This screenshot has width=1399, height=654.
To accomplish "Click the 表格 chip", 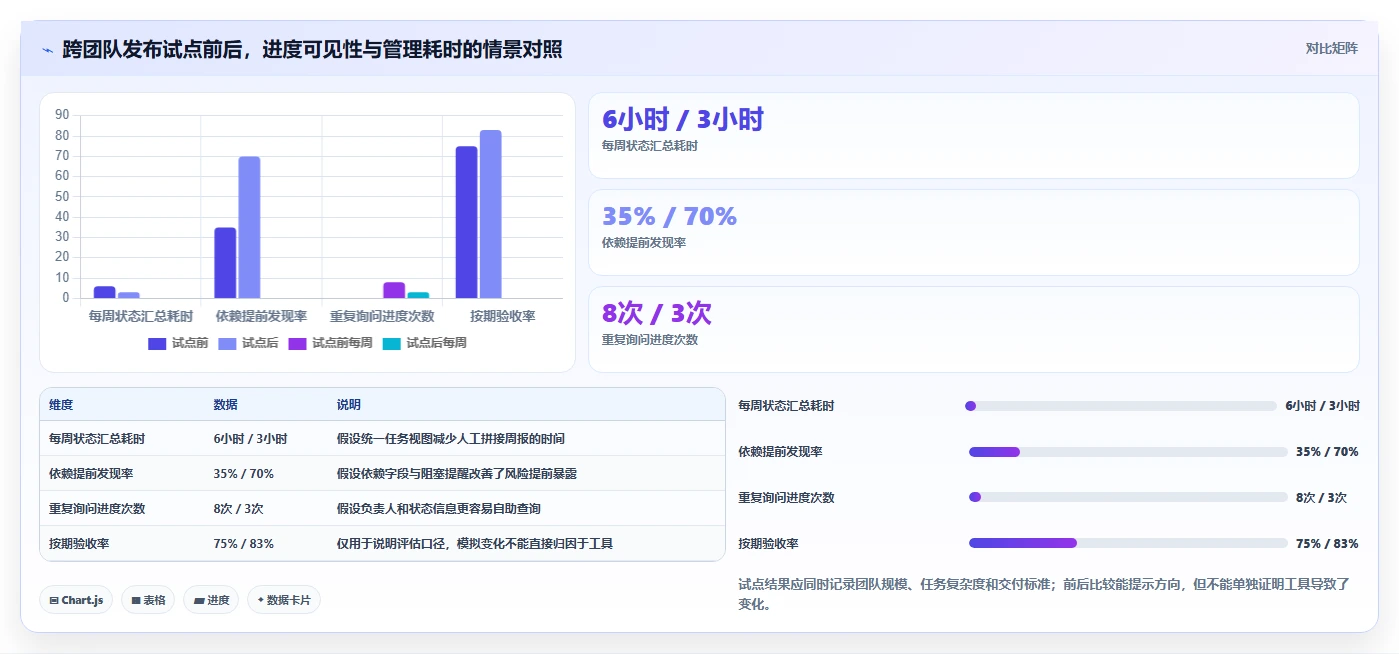I will [x=148, y=600].
